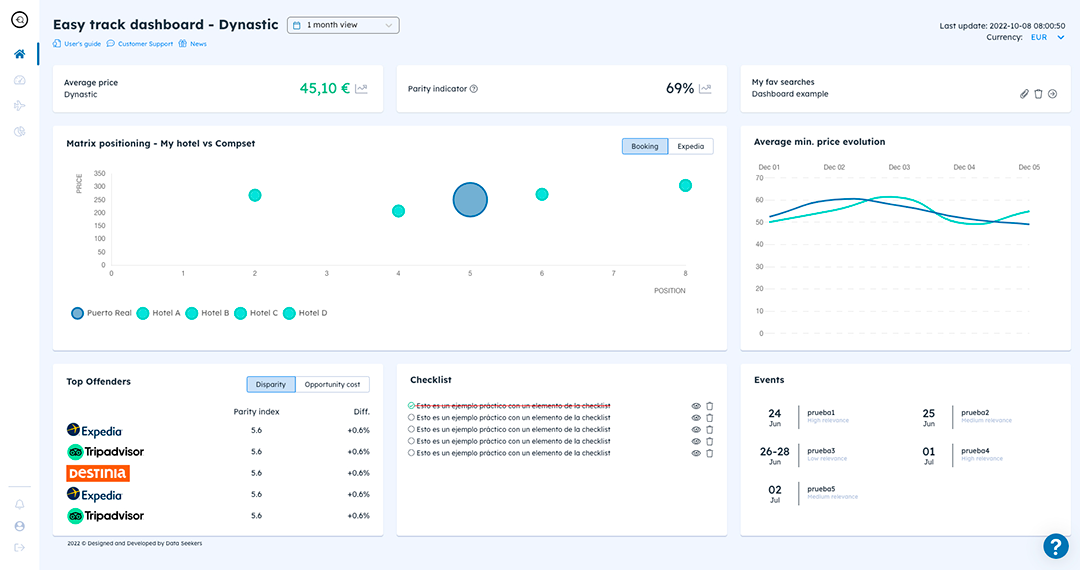Open the user profile icon in sidebar
The height and width of the screenshot is (570, 1080).
point(19,526)
